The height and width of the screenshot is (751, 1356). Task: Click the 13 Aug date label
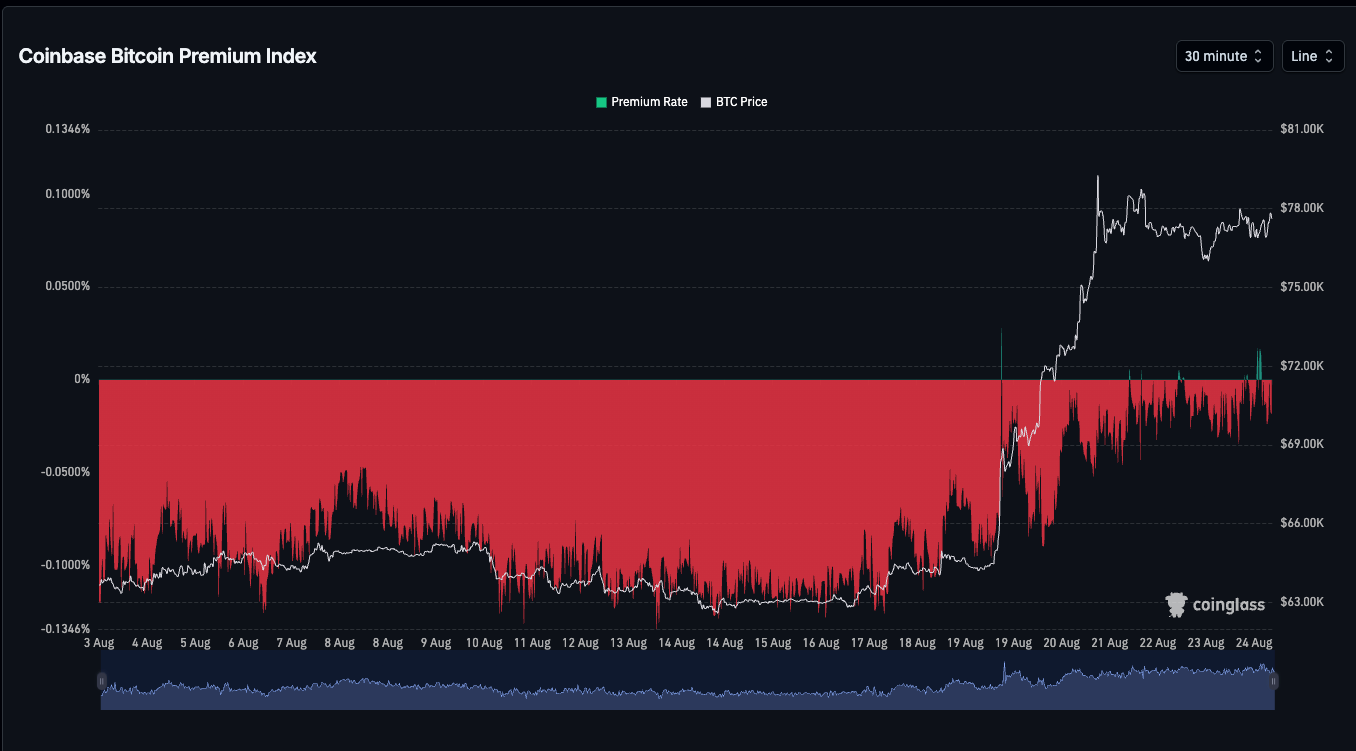tap(628, 643)
